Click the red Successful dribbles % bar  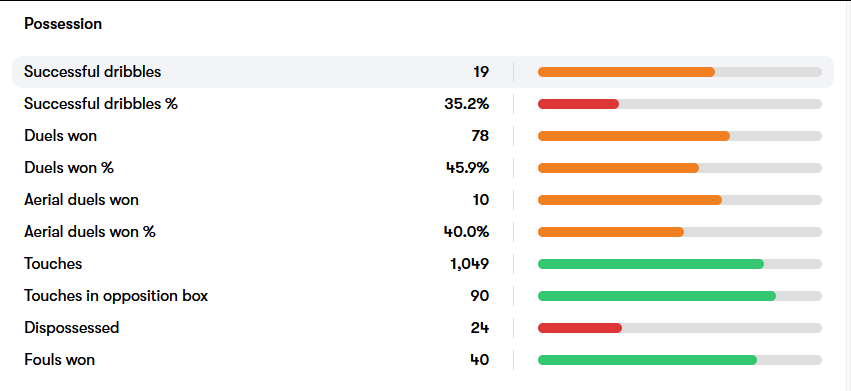pos(579,104)
